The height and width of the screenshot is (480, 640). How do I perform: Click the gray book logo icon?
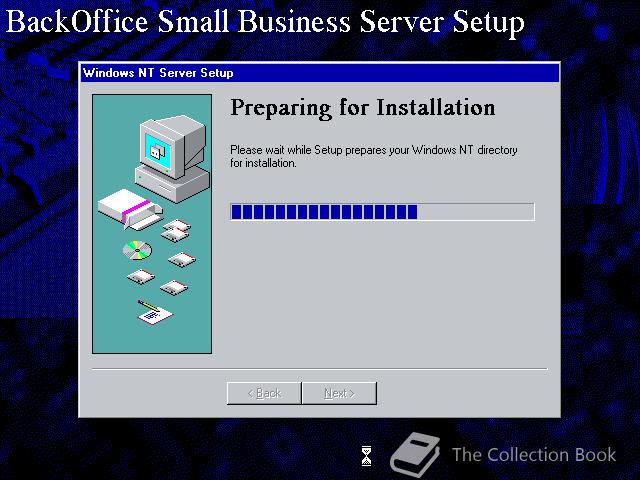pos(416,454)
